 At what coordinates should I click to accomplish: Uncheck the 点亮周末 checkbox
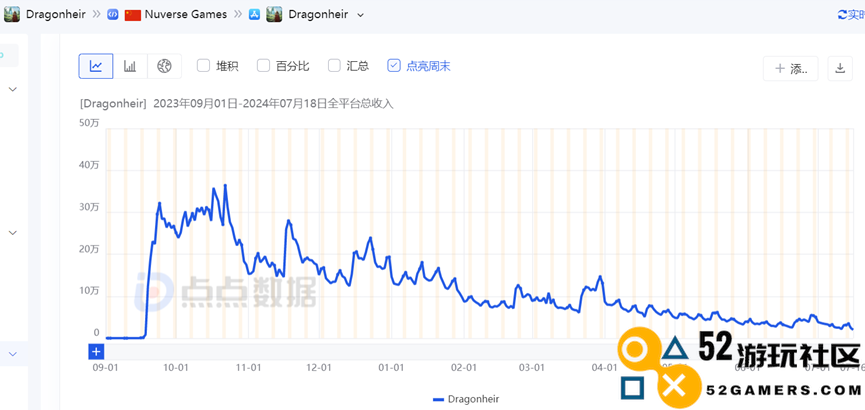tap(393, 66)
